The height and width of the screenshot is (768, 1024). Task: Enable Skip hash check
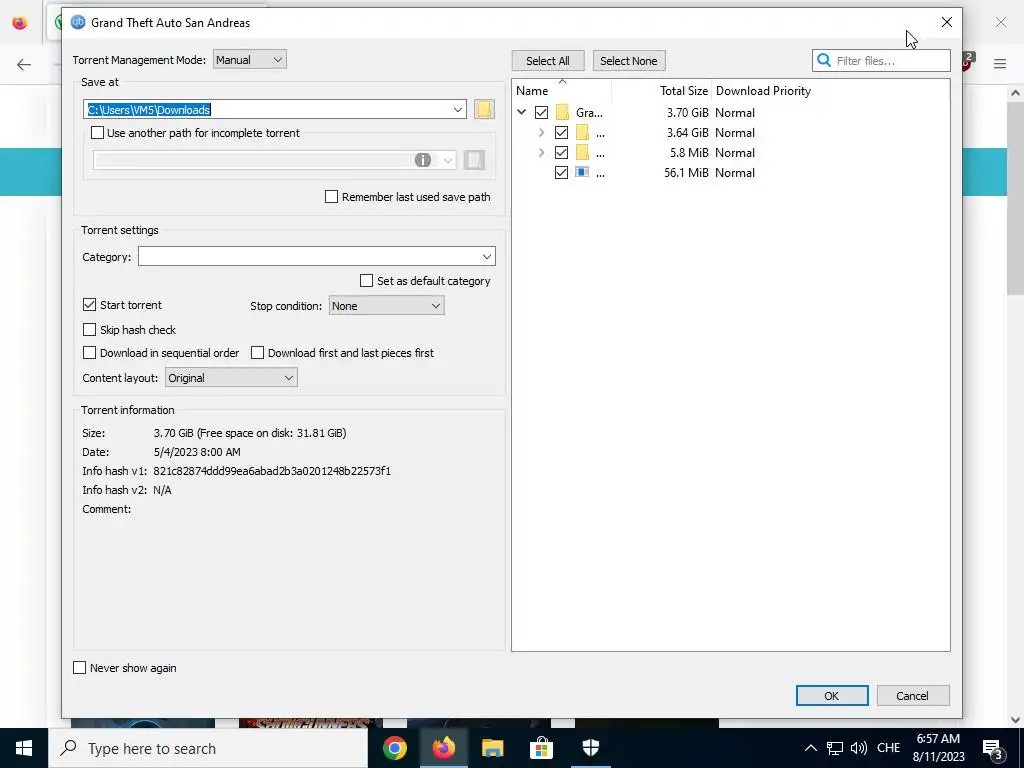(89, 330)
